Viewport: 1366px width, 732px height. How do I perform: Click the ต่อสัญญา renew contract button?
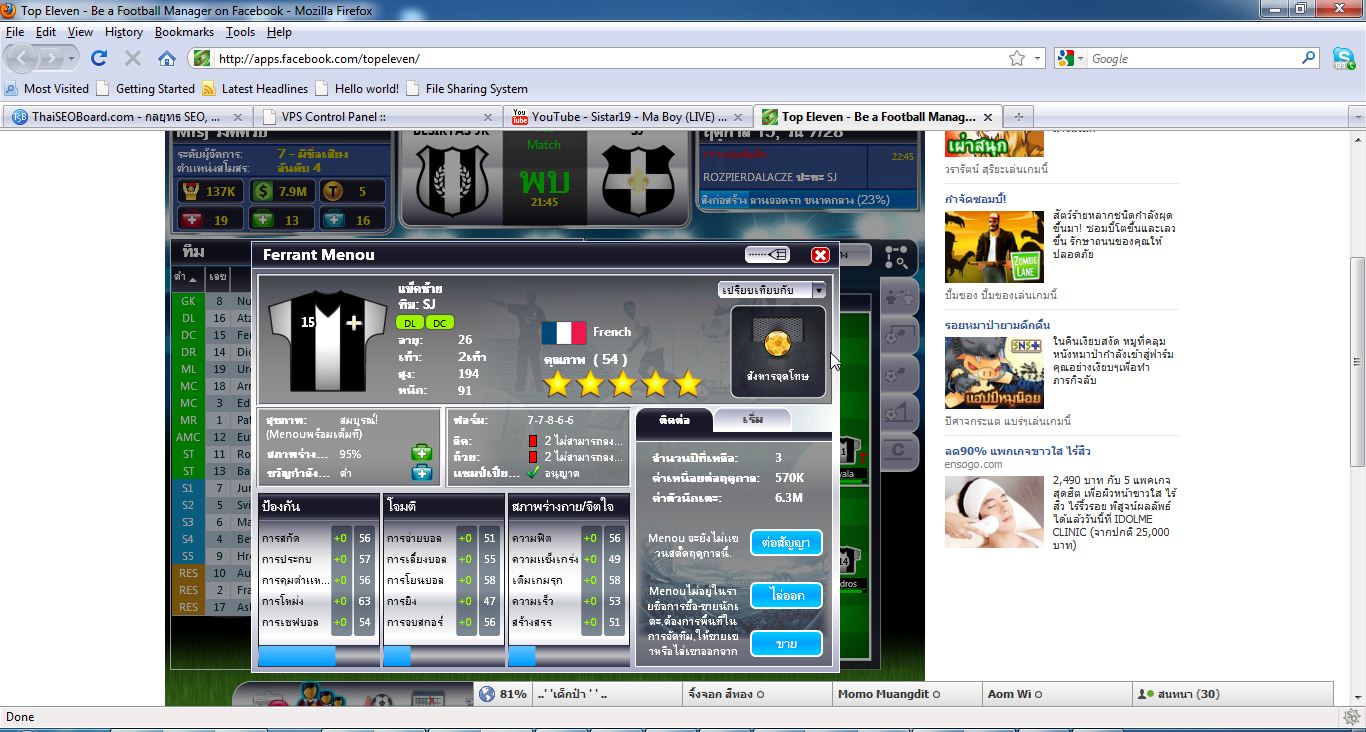[x=786, y=543]
